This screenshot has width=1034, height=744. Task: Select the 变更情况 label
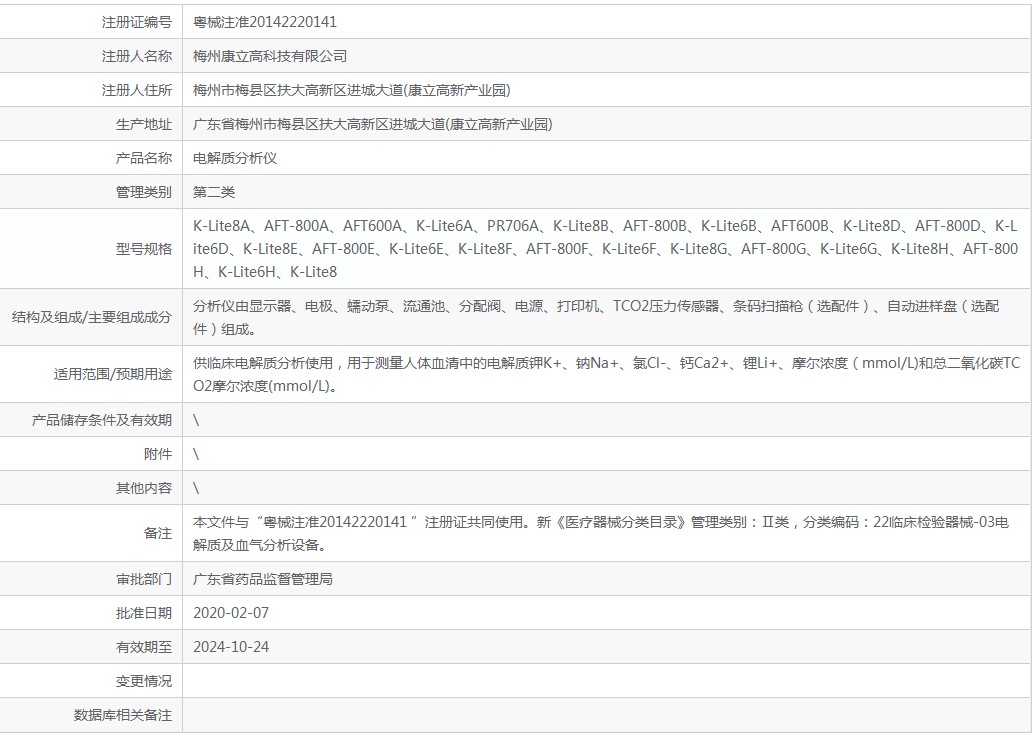coord(144,681)
